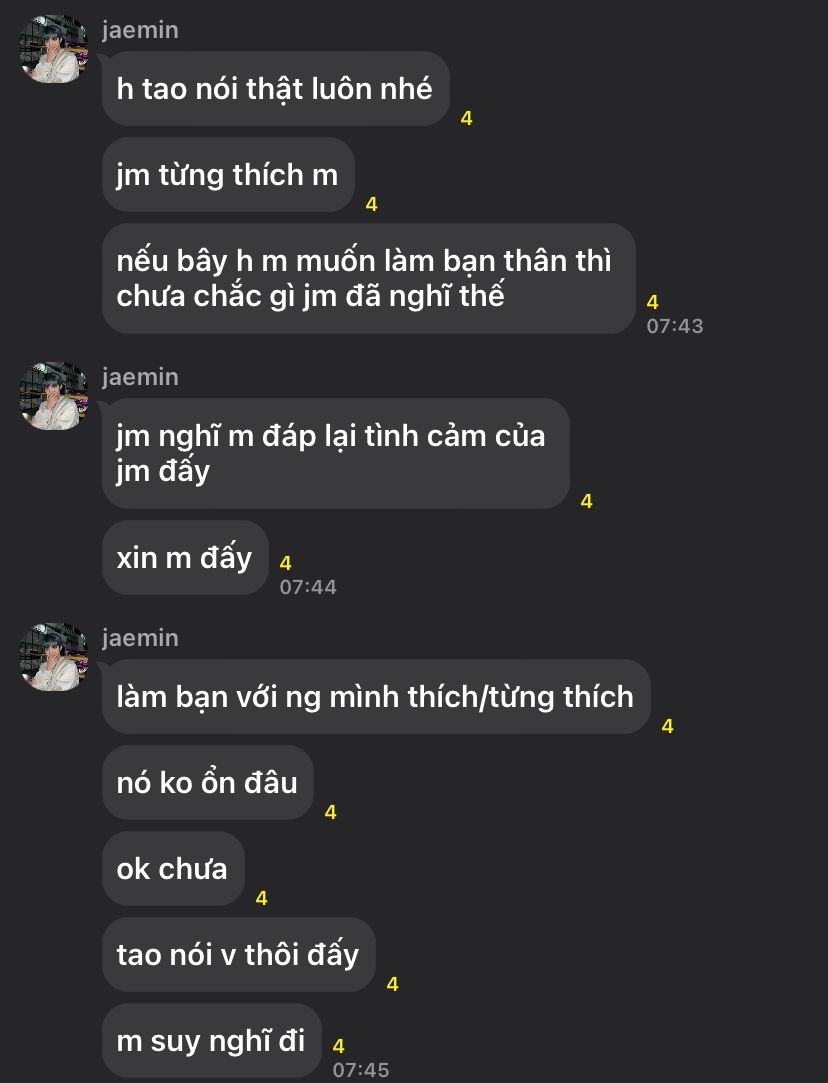Select the 'làm bạn với ng mình thích' bubble
828x1083 pixels.
pos(376,697)
